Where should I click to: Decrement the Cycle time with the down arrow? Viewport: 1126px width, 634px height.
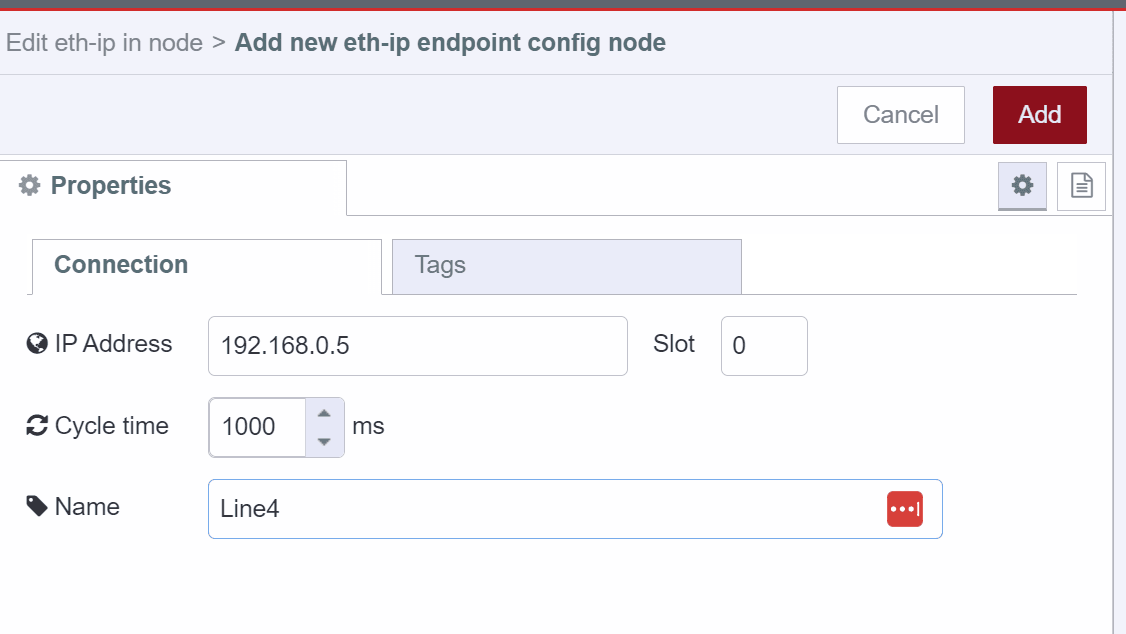coord(323,440)
